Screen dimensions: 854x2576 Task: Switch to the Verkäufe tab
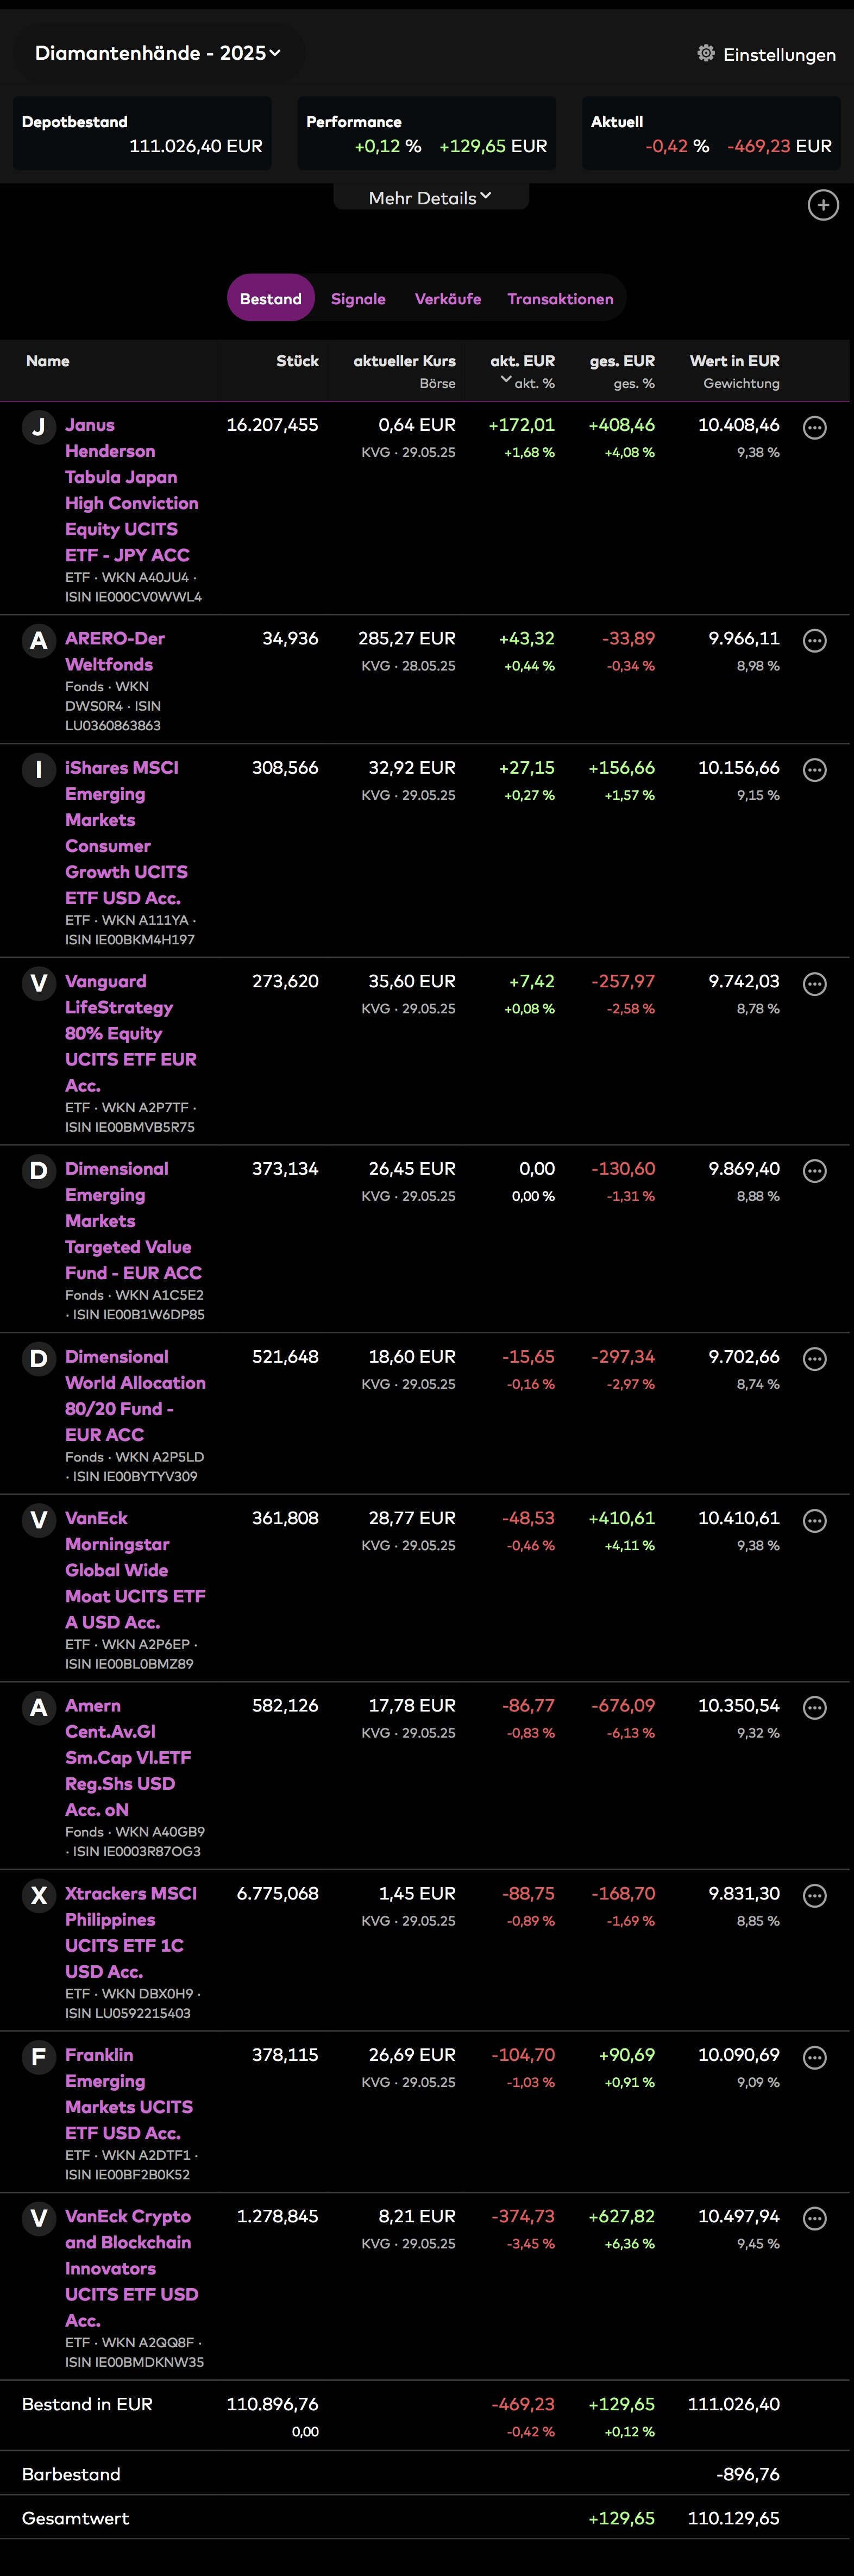pos(447,299)
